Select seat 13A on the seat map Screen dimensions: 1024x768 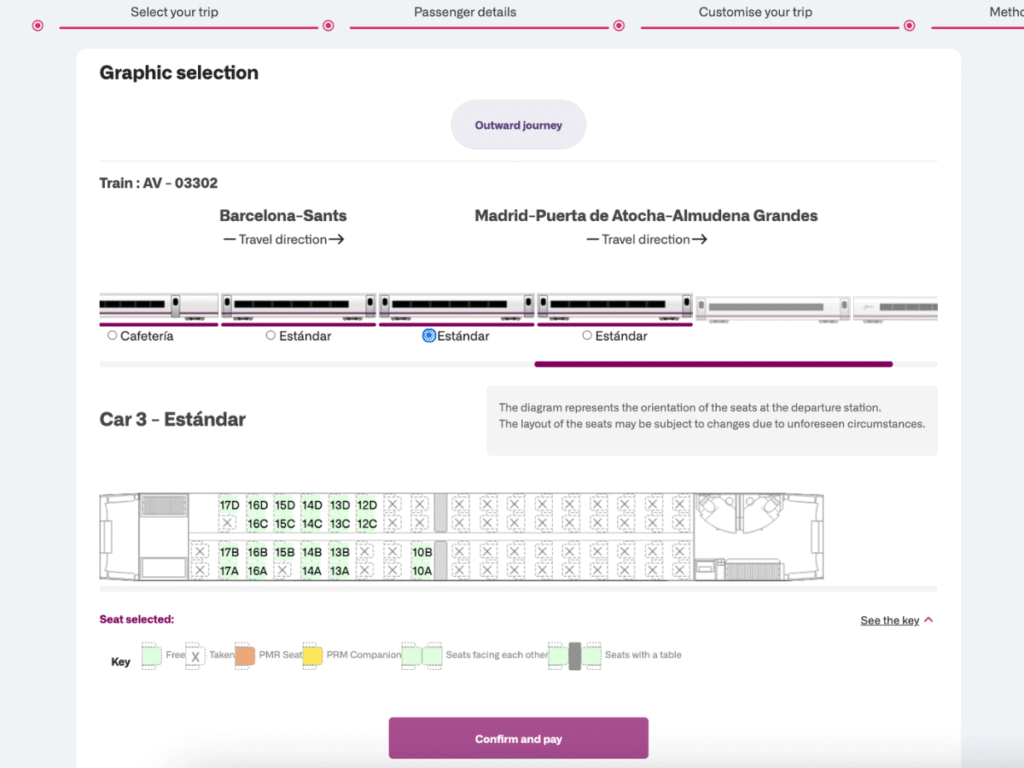coord(340,571)
